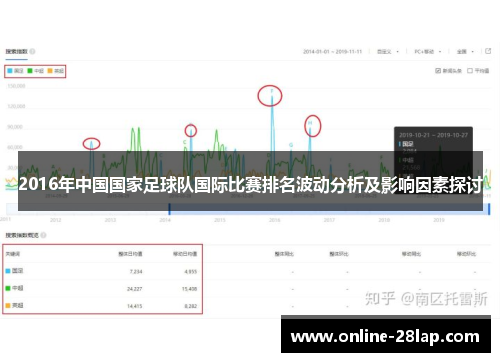Click the value 7,234 in the 国足 row
The height and width of the screenshot is (362, 500).
(136, 272)
